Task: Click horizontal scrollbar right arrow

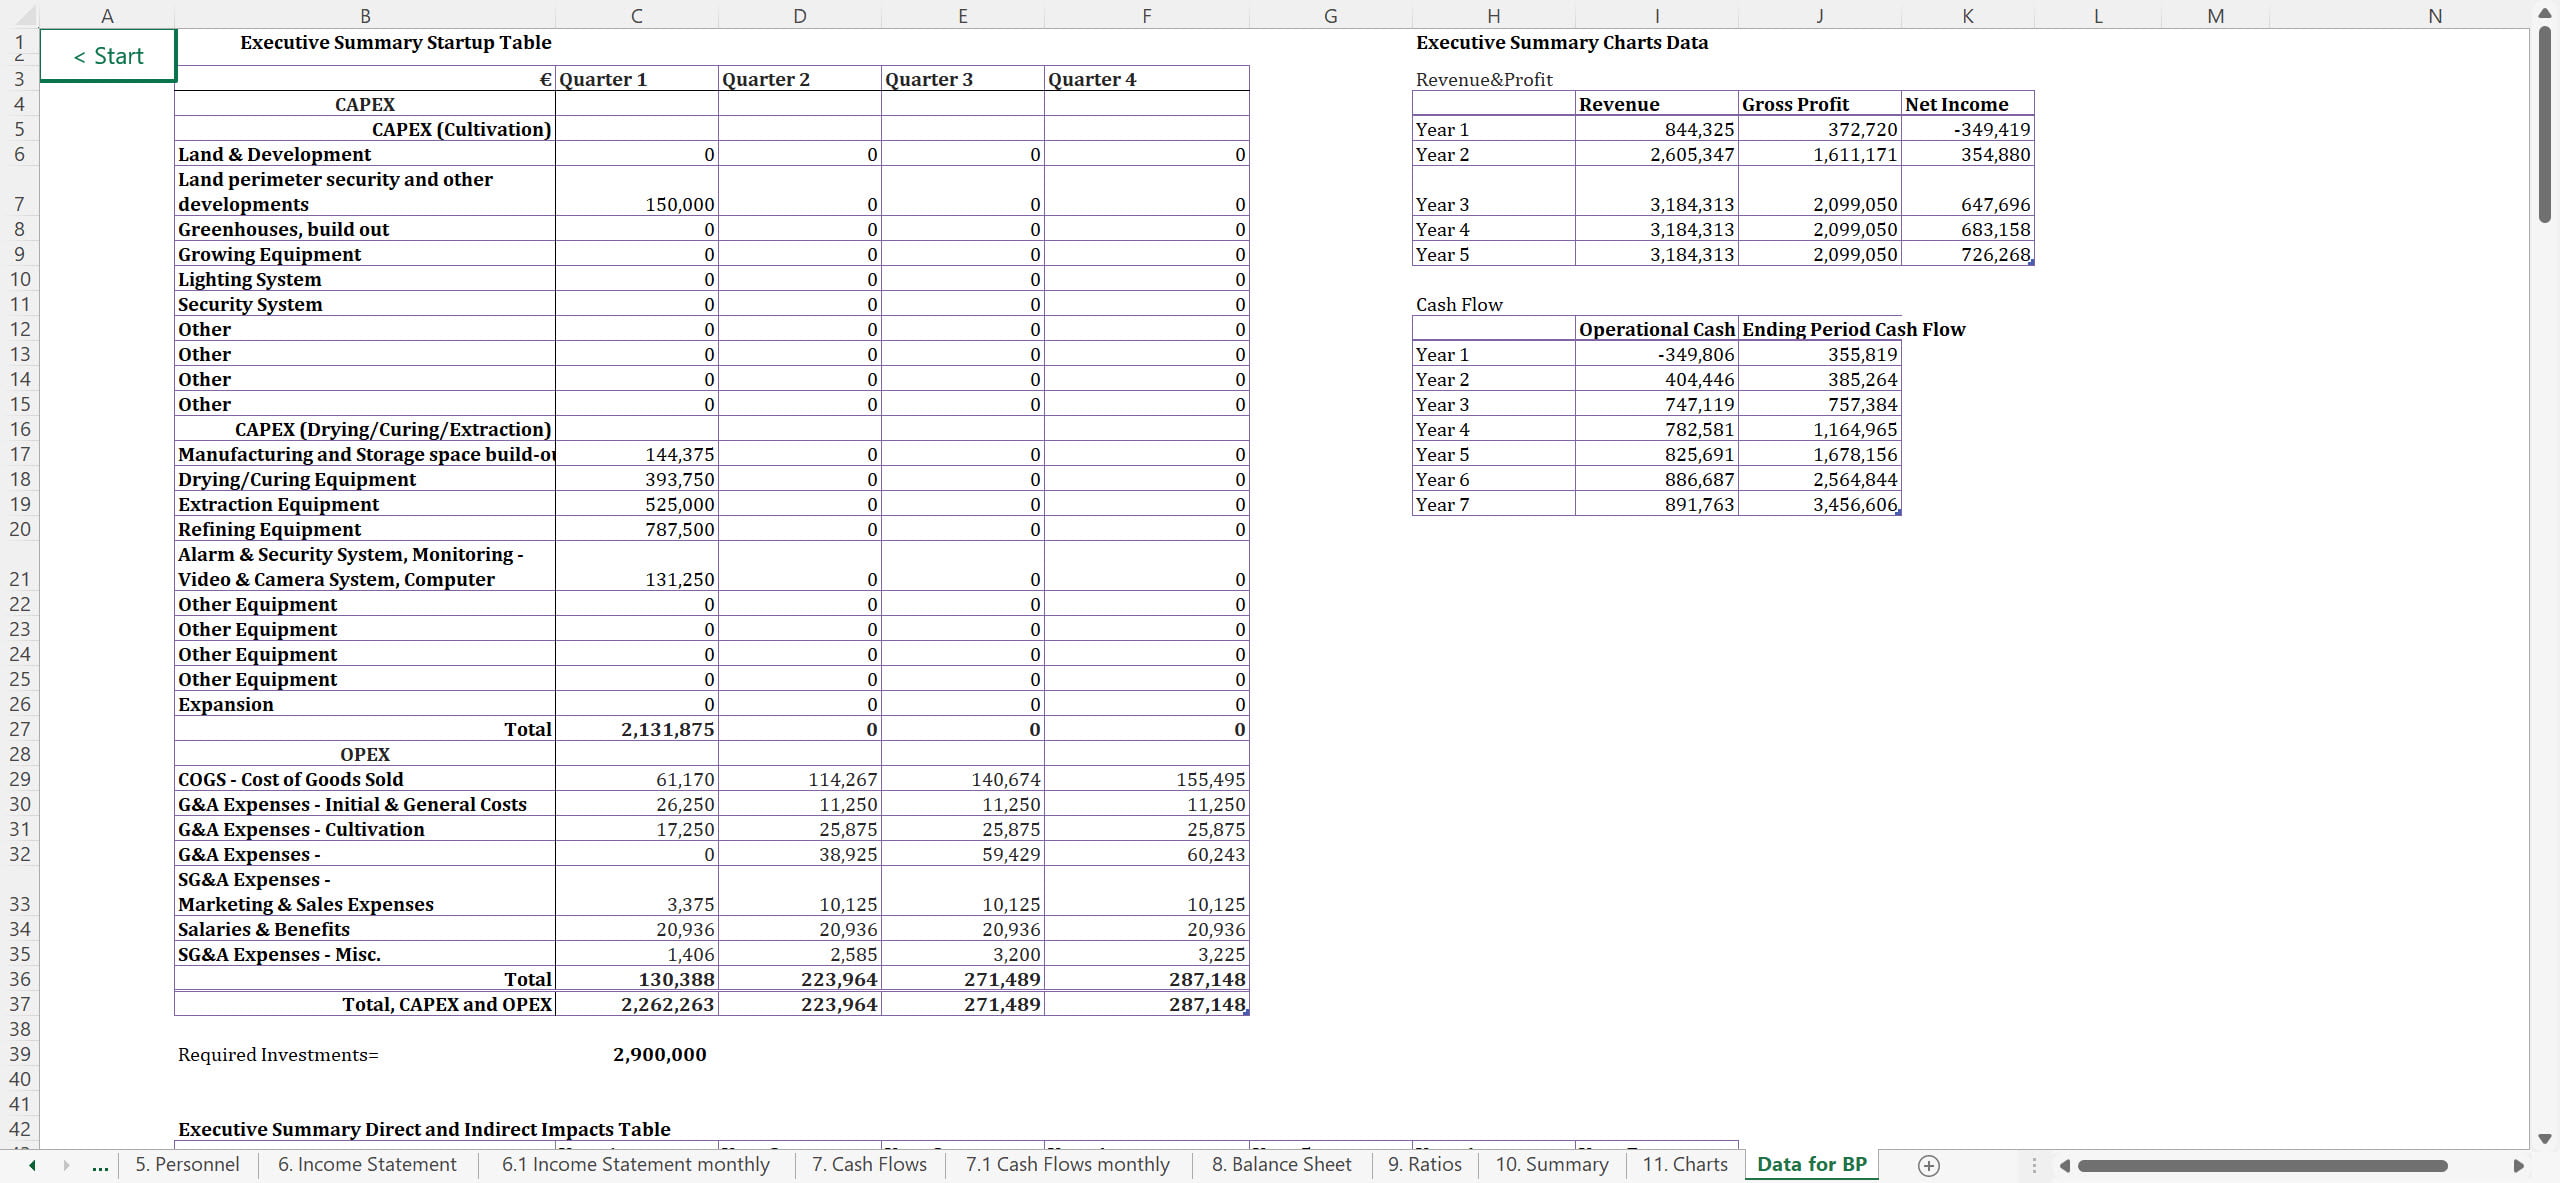Action: click(x=2518, y=1165)
